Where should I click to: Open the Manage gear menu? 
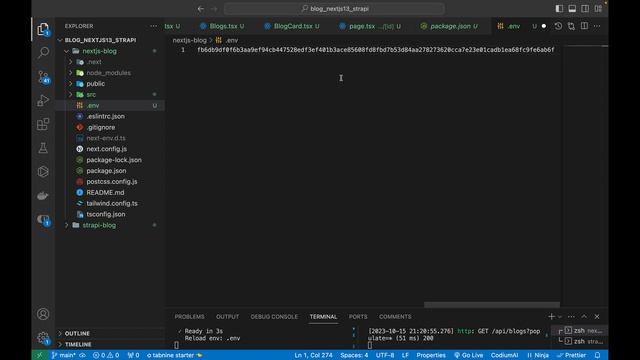pos(43,338)
